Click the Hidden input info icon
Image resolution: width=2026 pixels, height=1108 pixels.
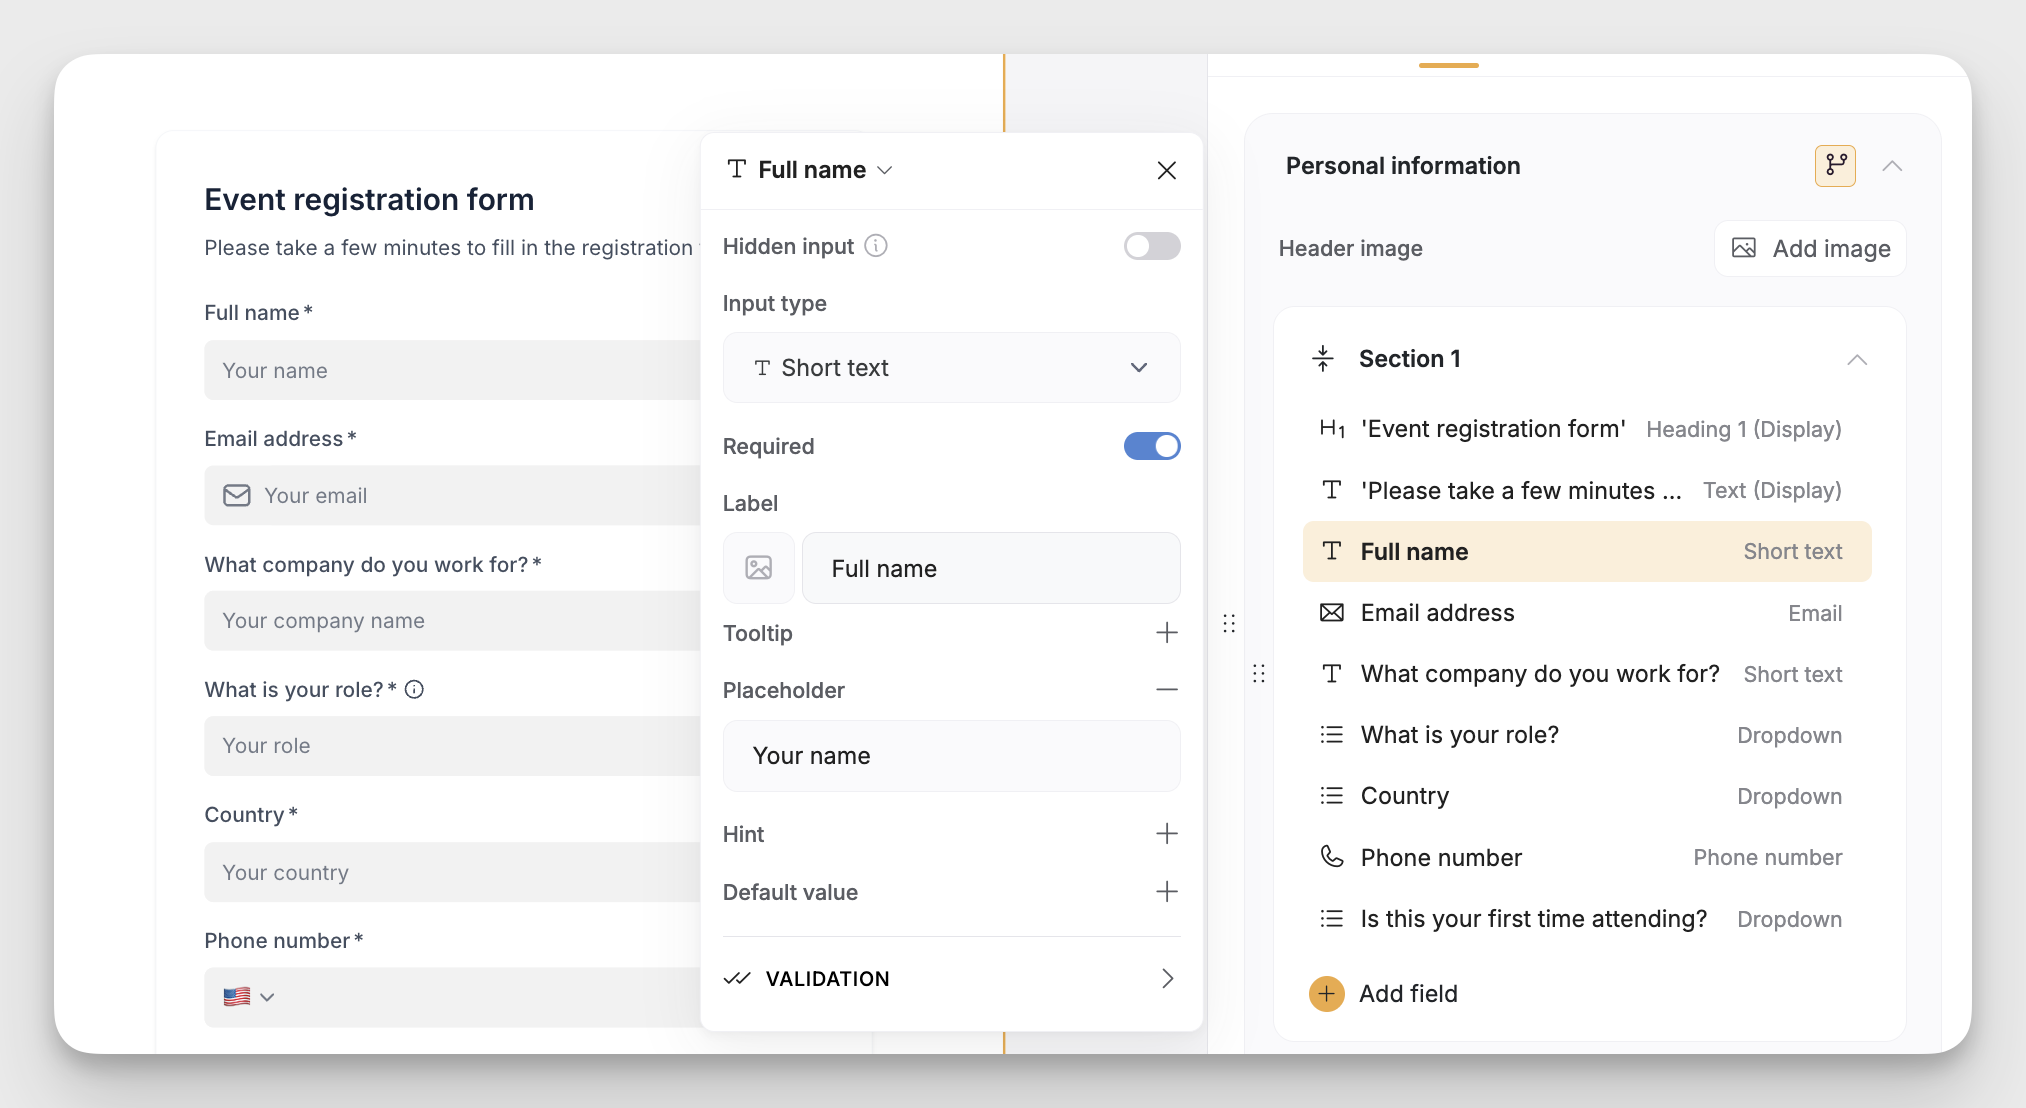click(876, 246)
